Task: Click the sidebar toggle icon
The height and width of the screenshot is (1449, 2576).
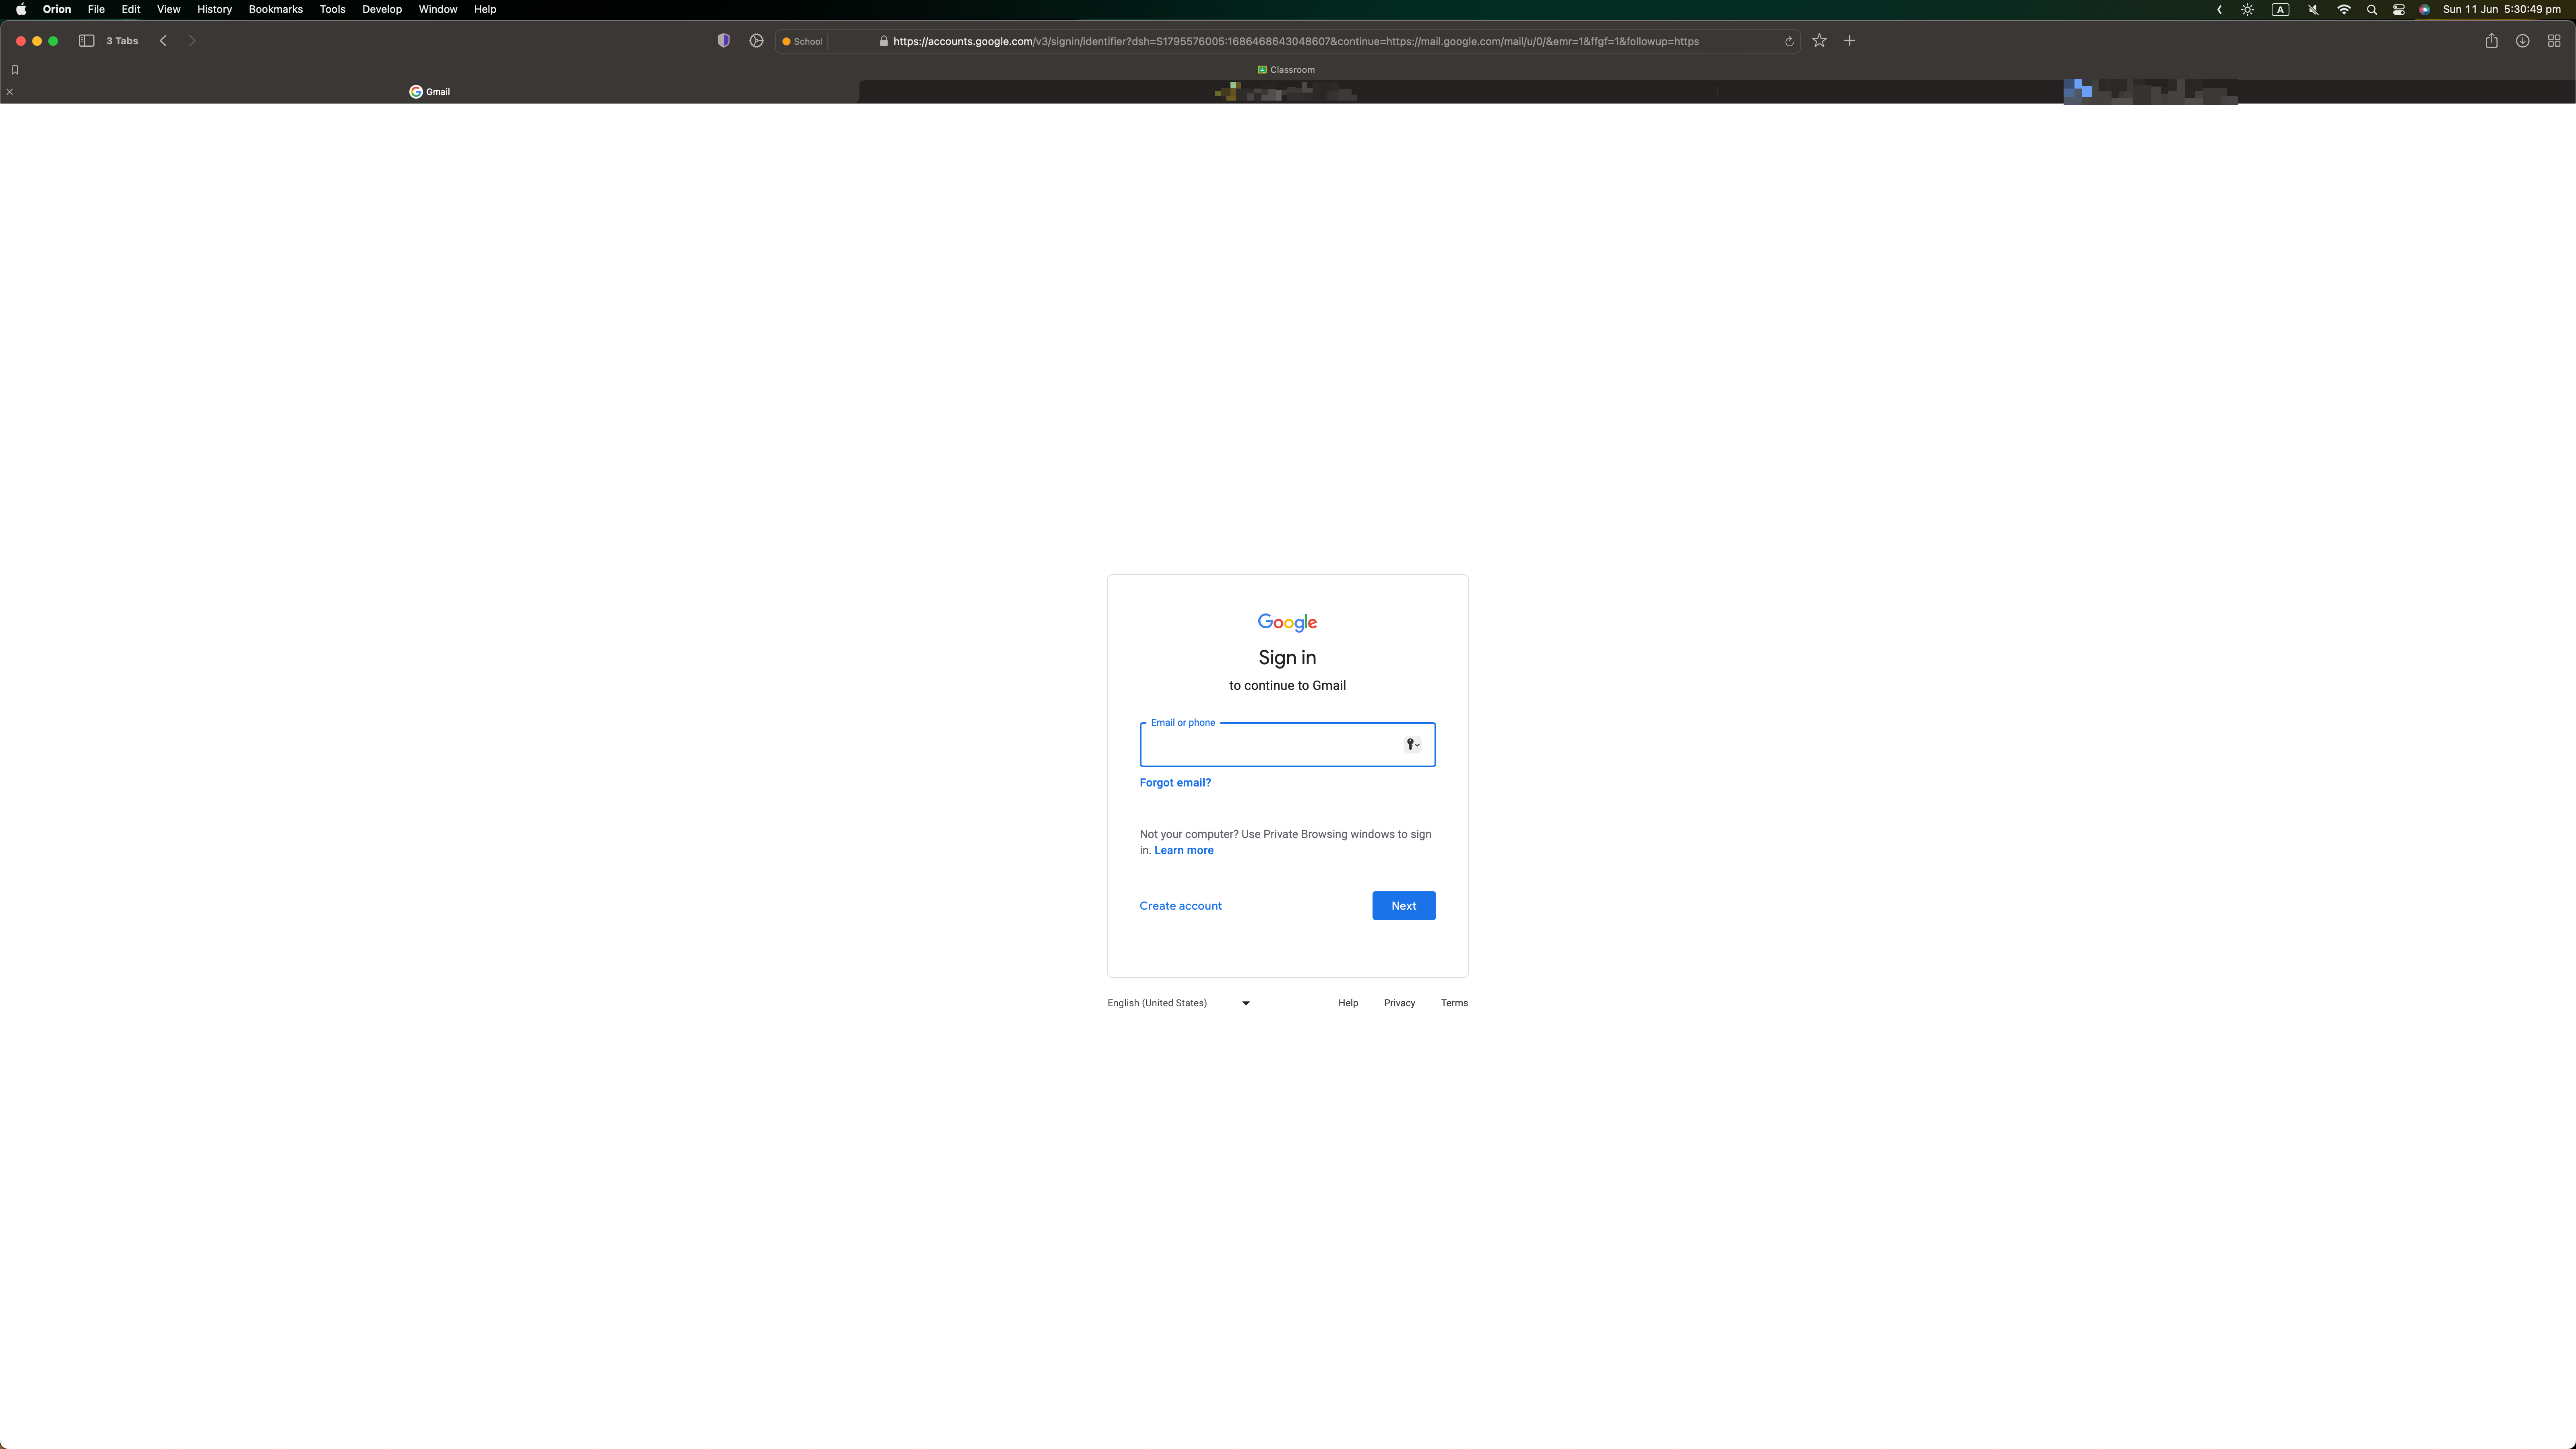Action: (x=86, y=41)
